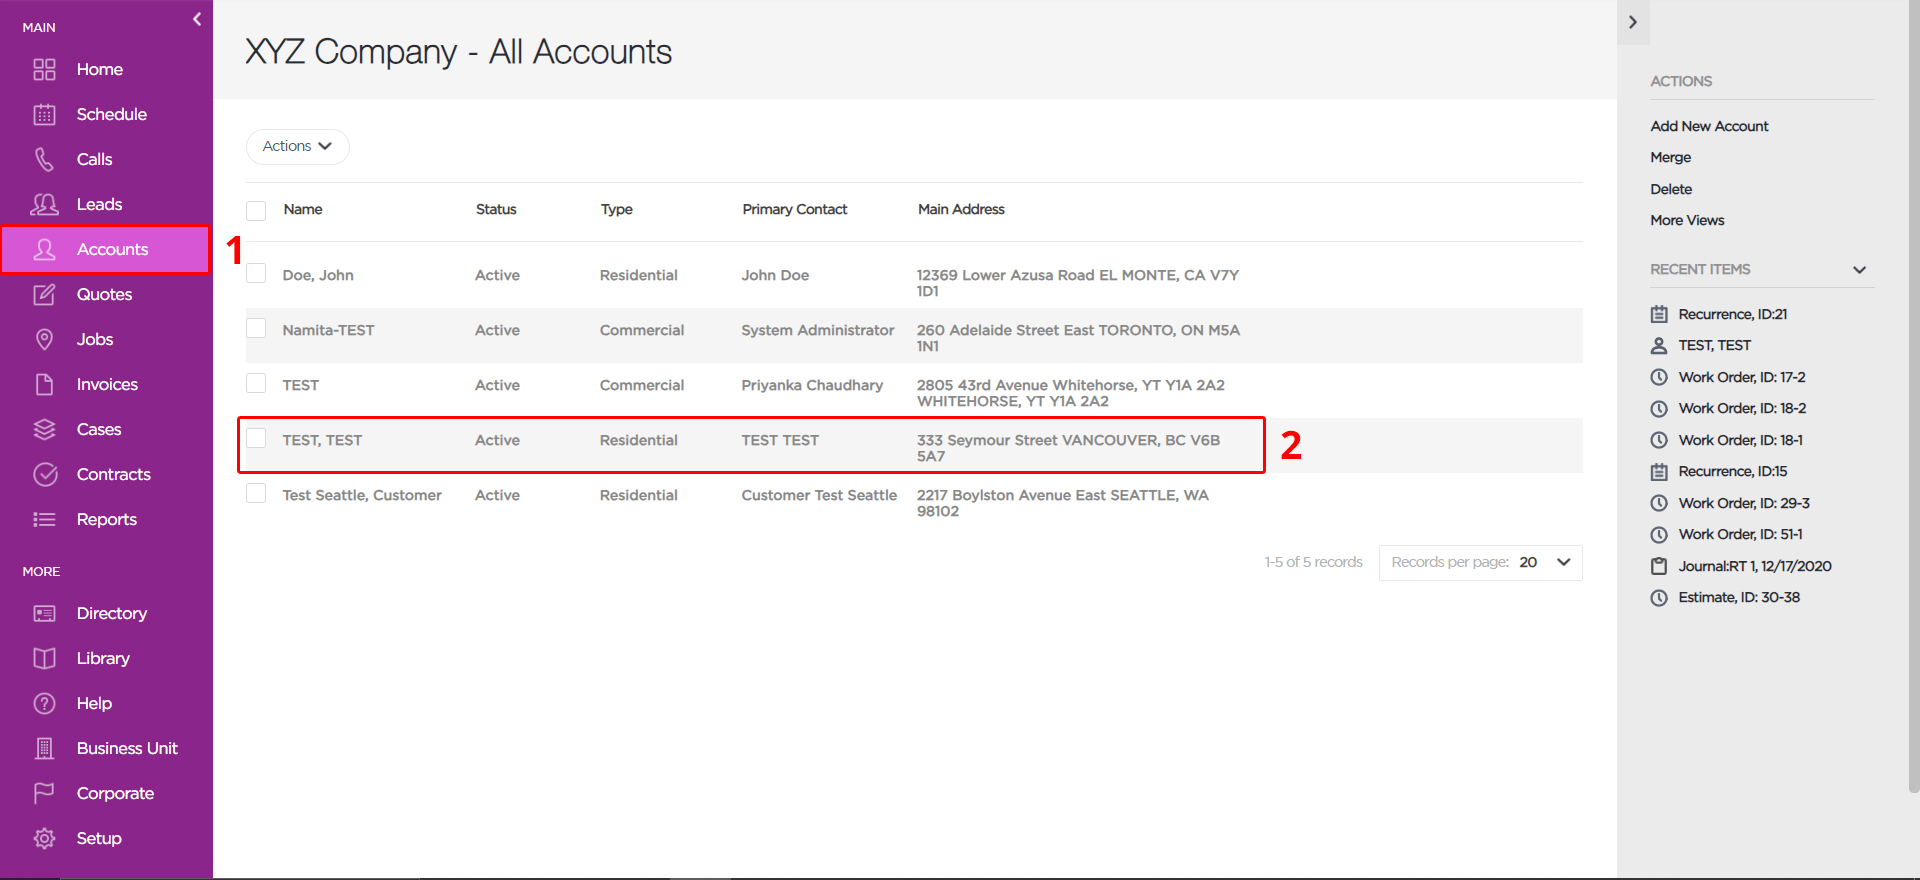Toggle the select-all checkbox in table header
Viewport: 1920px width, 880px height.
pyautogui.click(x=256, y=210)
